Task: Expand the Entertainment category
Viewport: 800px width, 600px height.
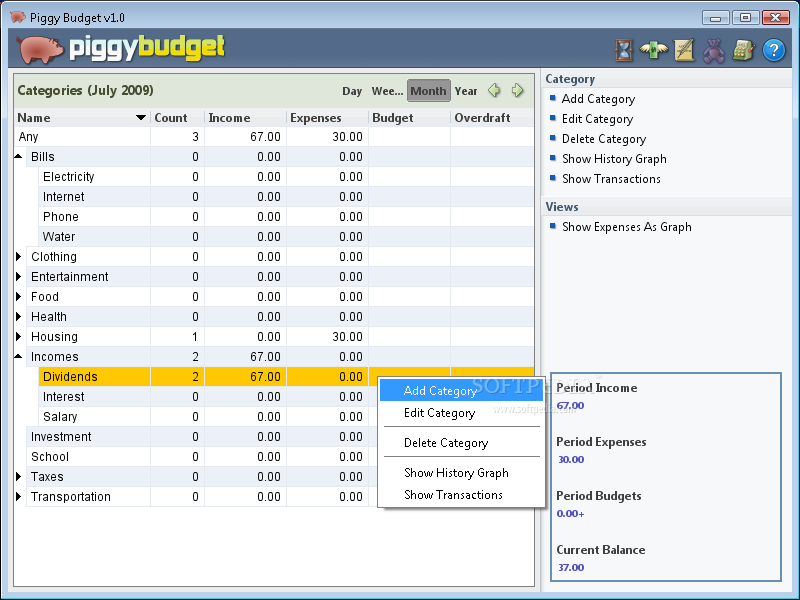Action: click(x=18, y=277)
